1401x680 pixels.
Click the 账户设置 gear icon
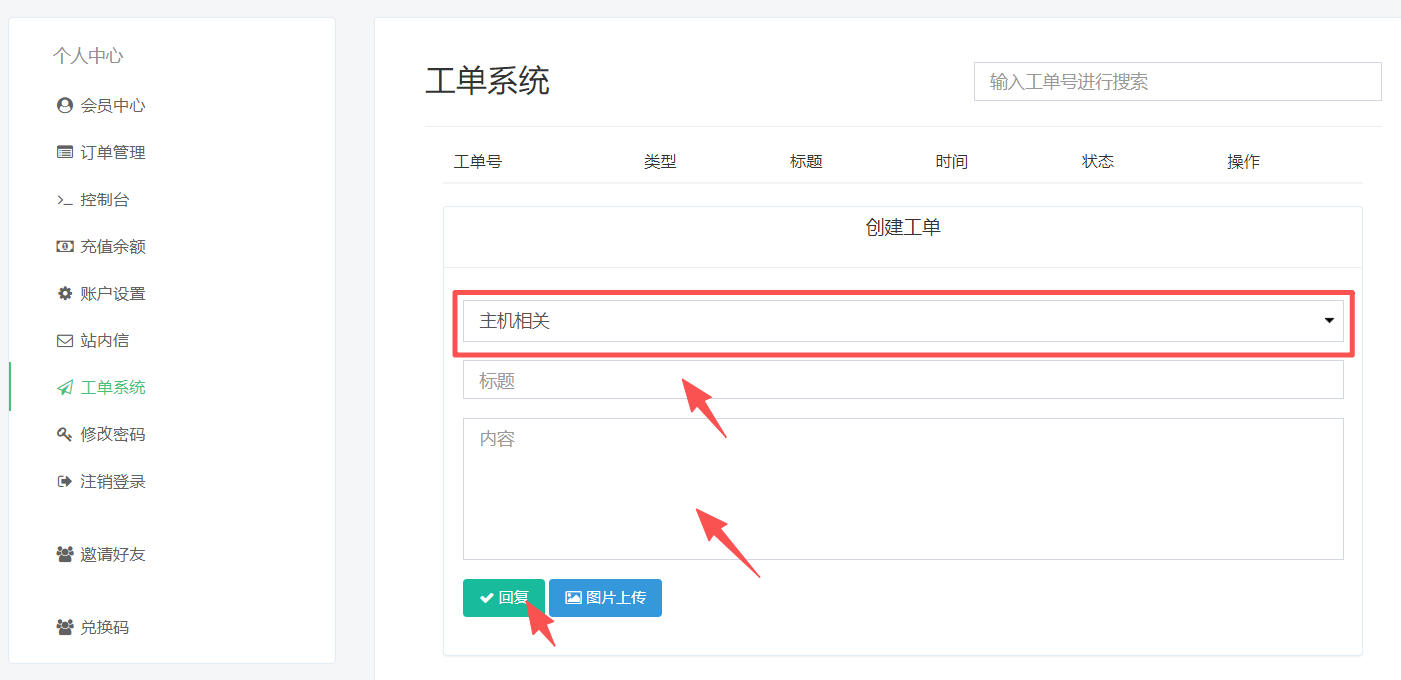(65, 293)
